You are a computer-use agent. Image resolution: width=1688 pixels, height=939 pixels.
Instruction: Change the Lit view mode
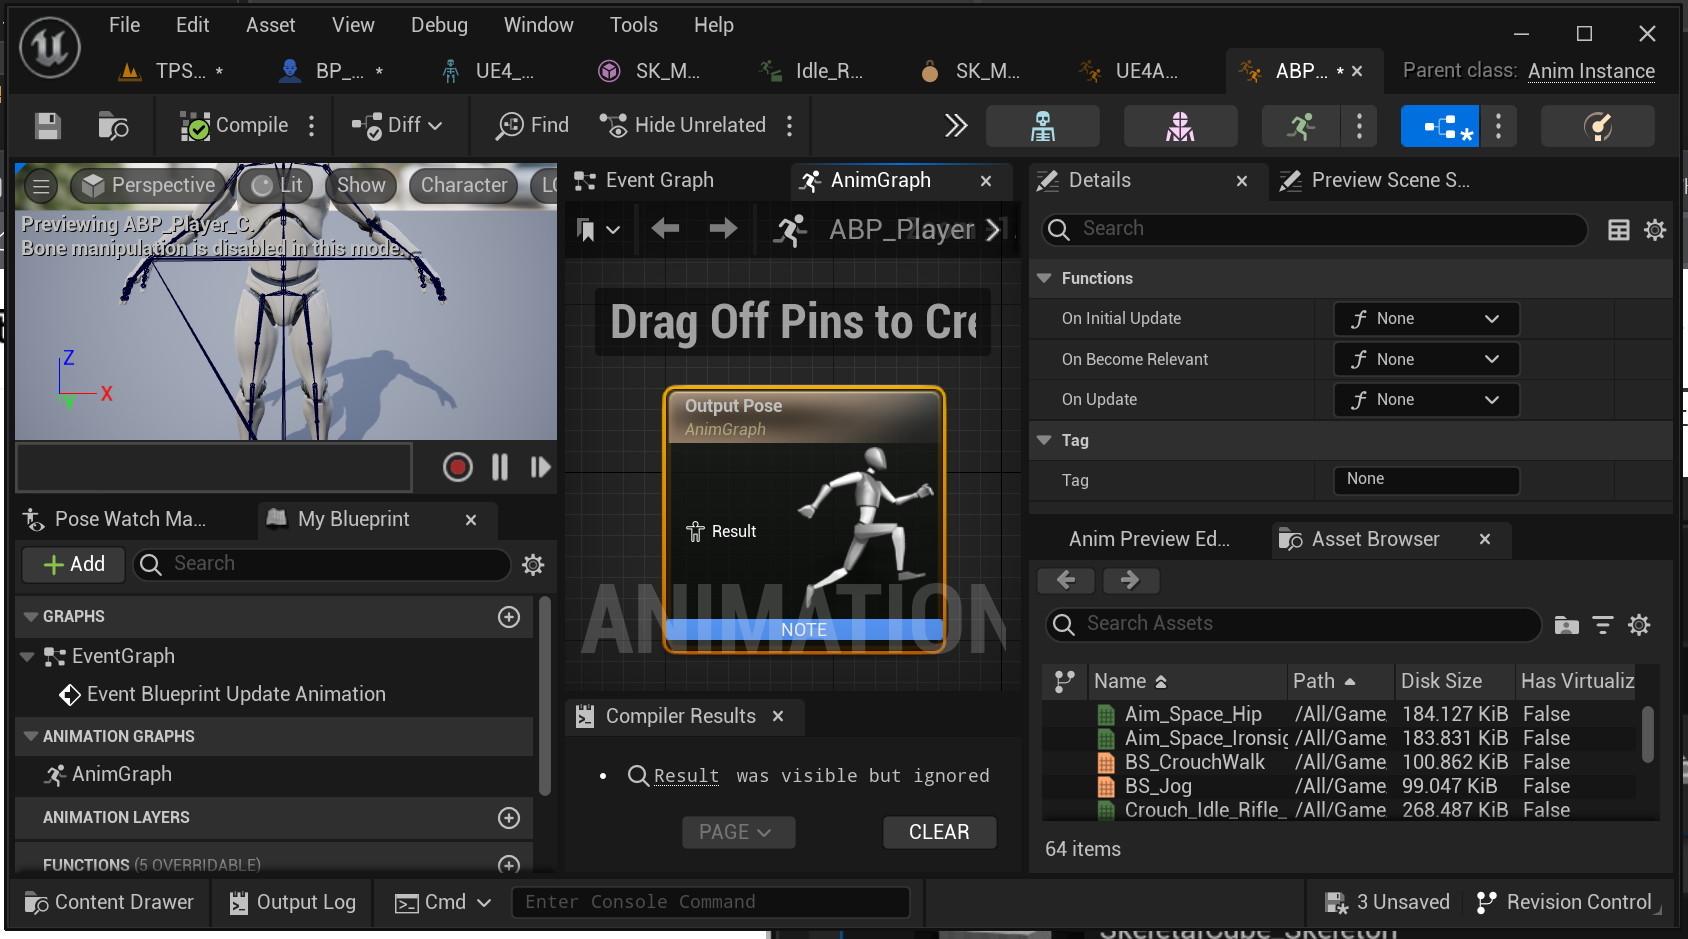pos(278,186)
